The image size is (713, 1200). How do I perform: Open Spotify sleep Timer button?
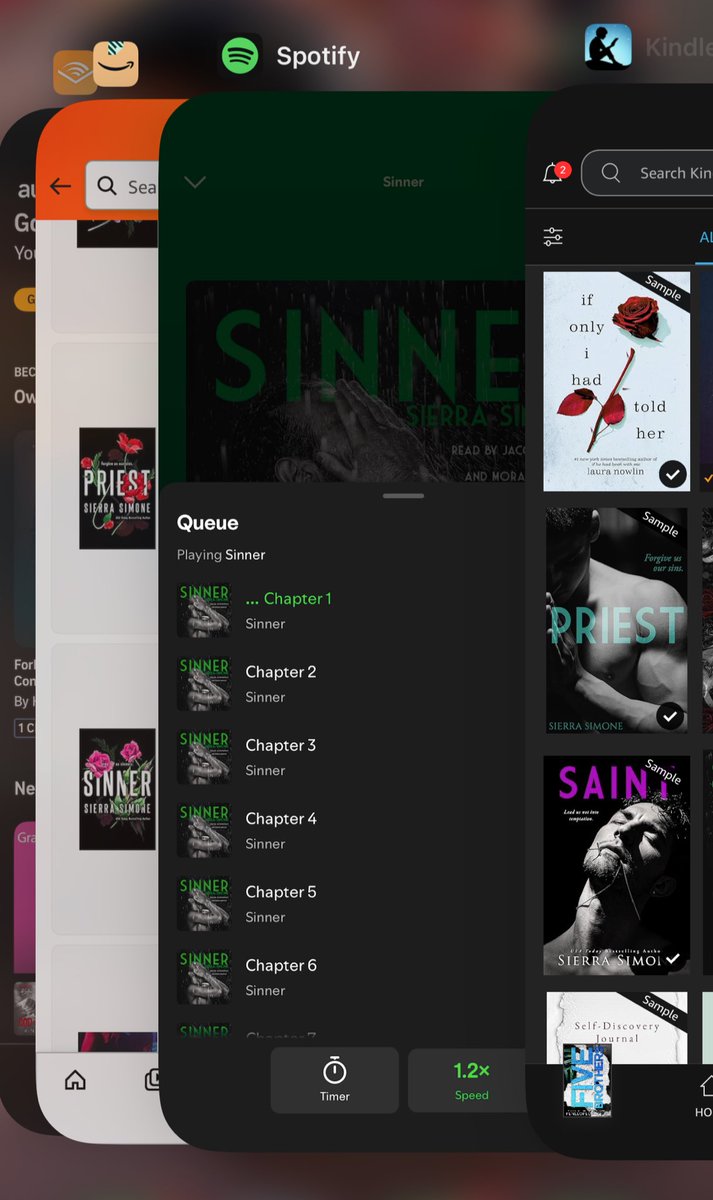tap(334, 1080)
